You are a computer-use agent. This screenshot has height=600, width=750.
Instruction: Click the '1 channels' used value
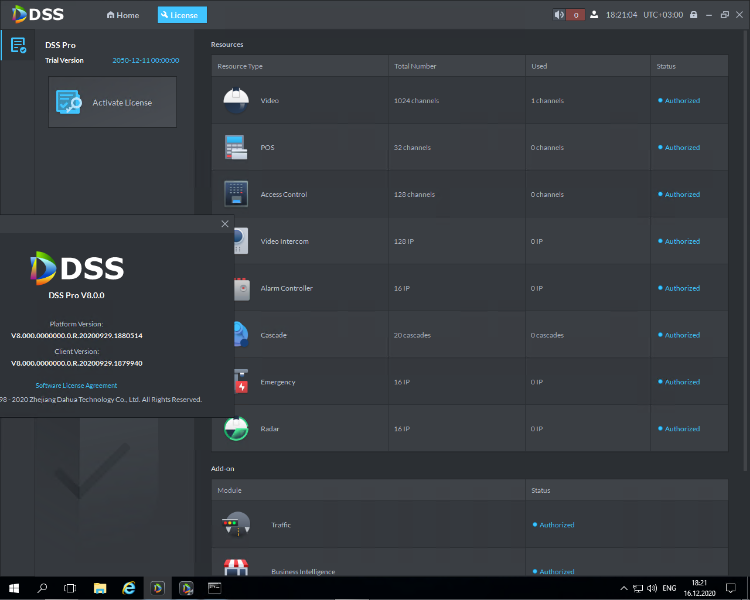click(x=547, y=100)
